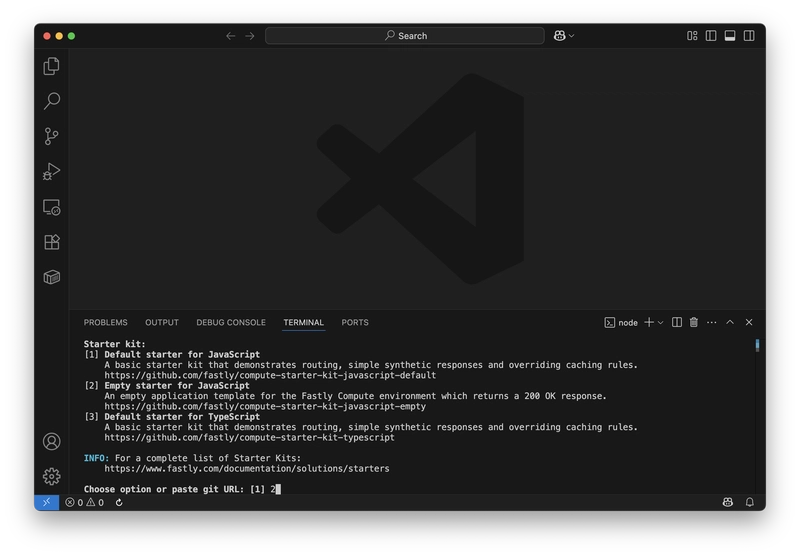Switch to the PROBLEMS tab

(x=105, y=323)
